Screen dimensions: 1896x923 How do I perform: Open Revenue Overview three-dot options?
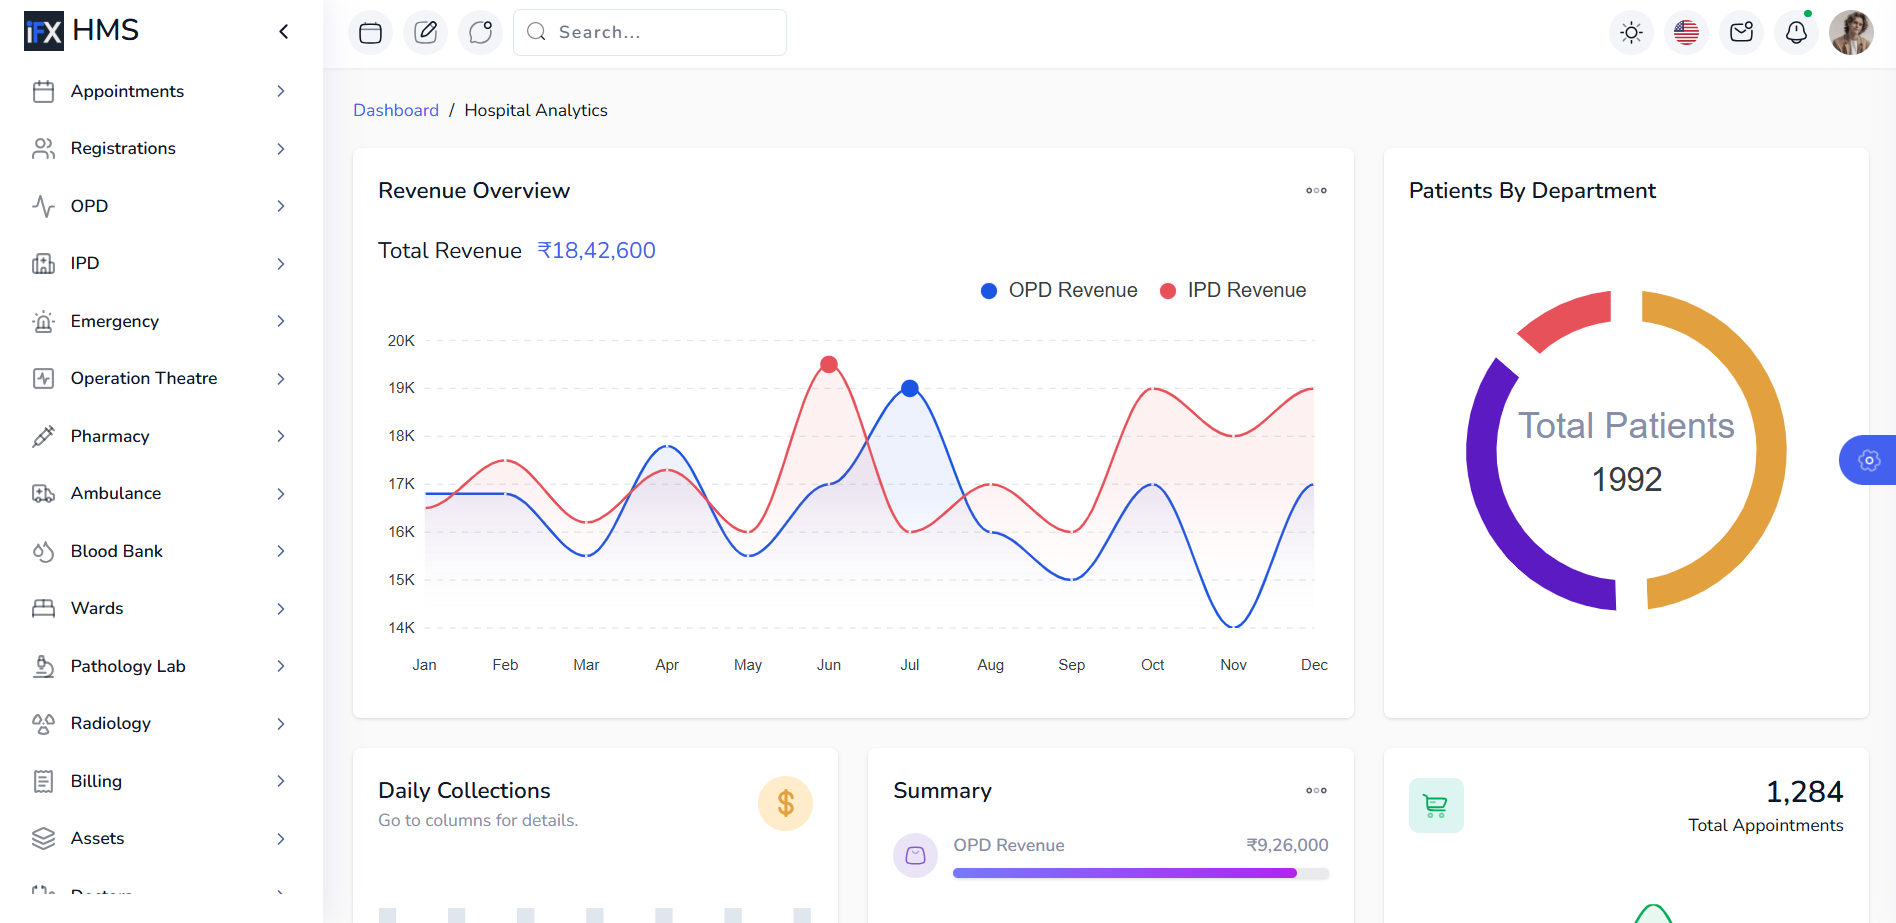coord(1316,190)
